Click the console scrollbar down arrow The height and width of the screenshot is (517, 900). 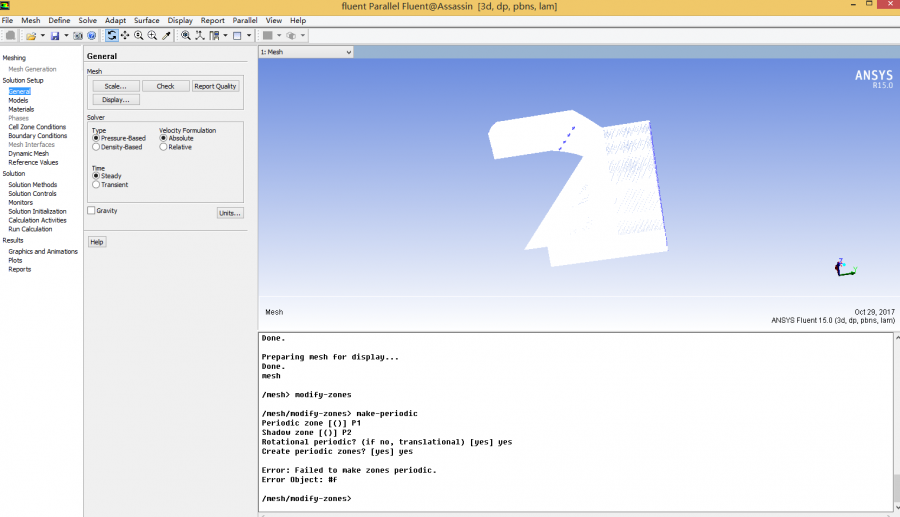[897, 507]
